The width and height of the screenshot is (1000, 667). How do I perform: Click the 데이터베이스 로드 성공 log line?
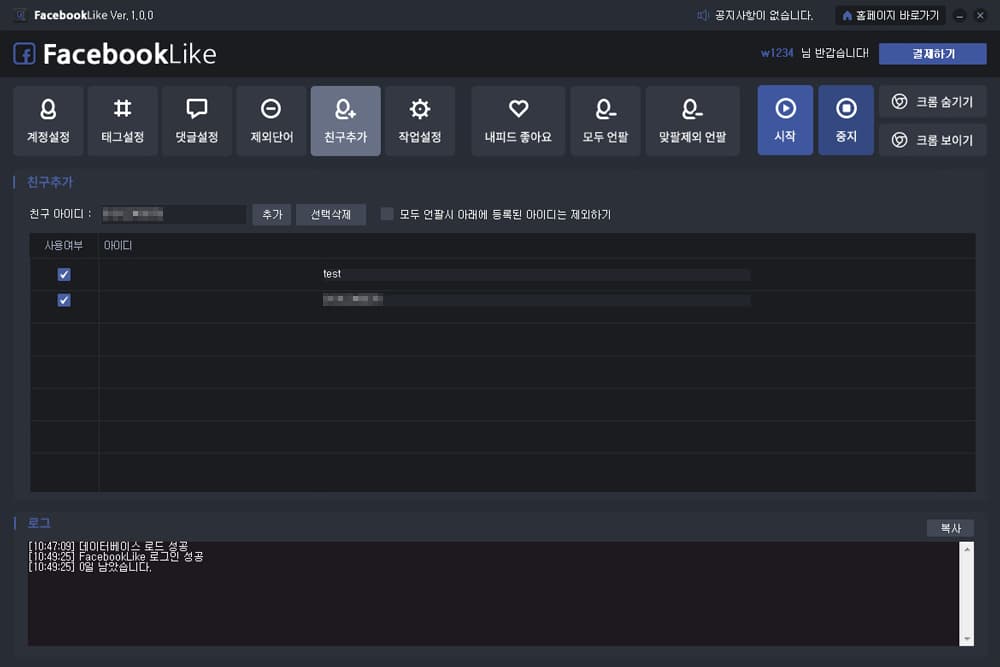108,546
